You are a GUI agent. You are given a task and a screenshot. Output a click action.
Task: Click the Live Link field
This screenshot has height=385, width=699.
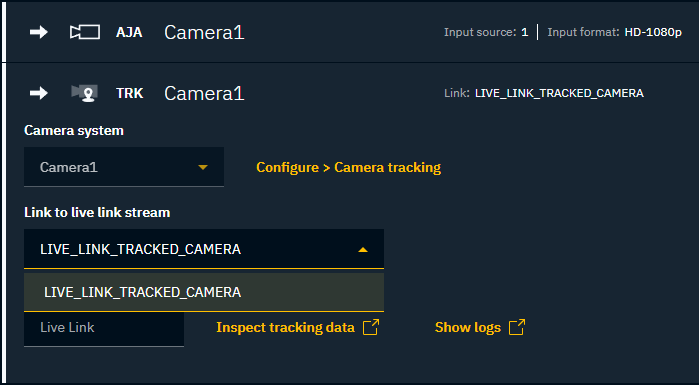pyautogui.click(x=104, y=329)
